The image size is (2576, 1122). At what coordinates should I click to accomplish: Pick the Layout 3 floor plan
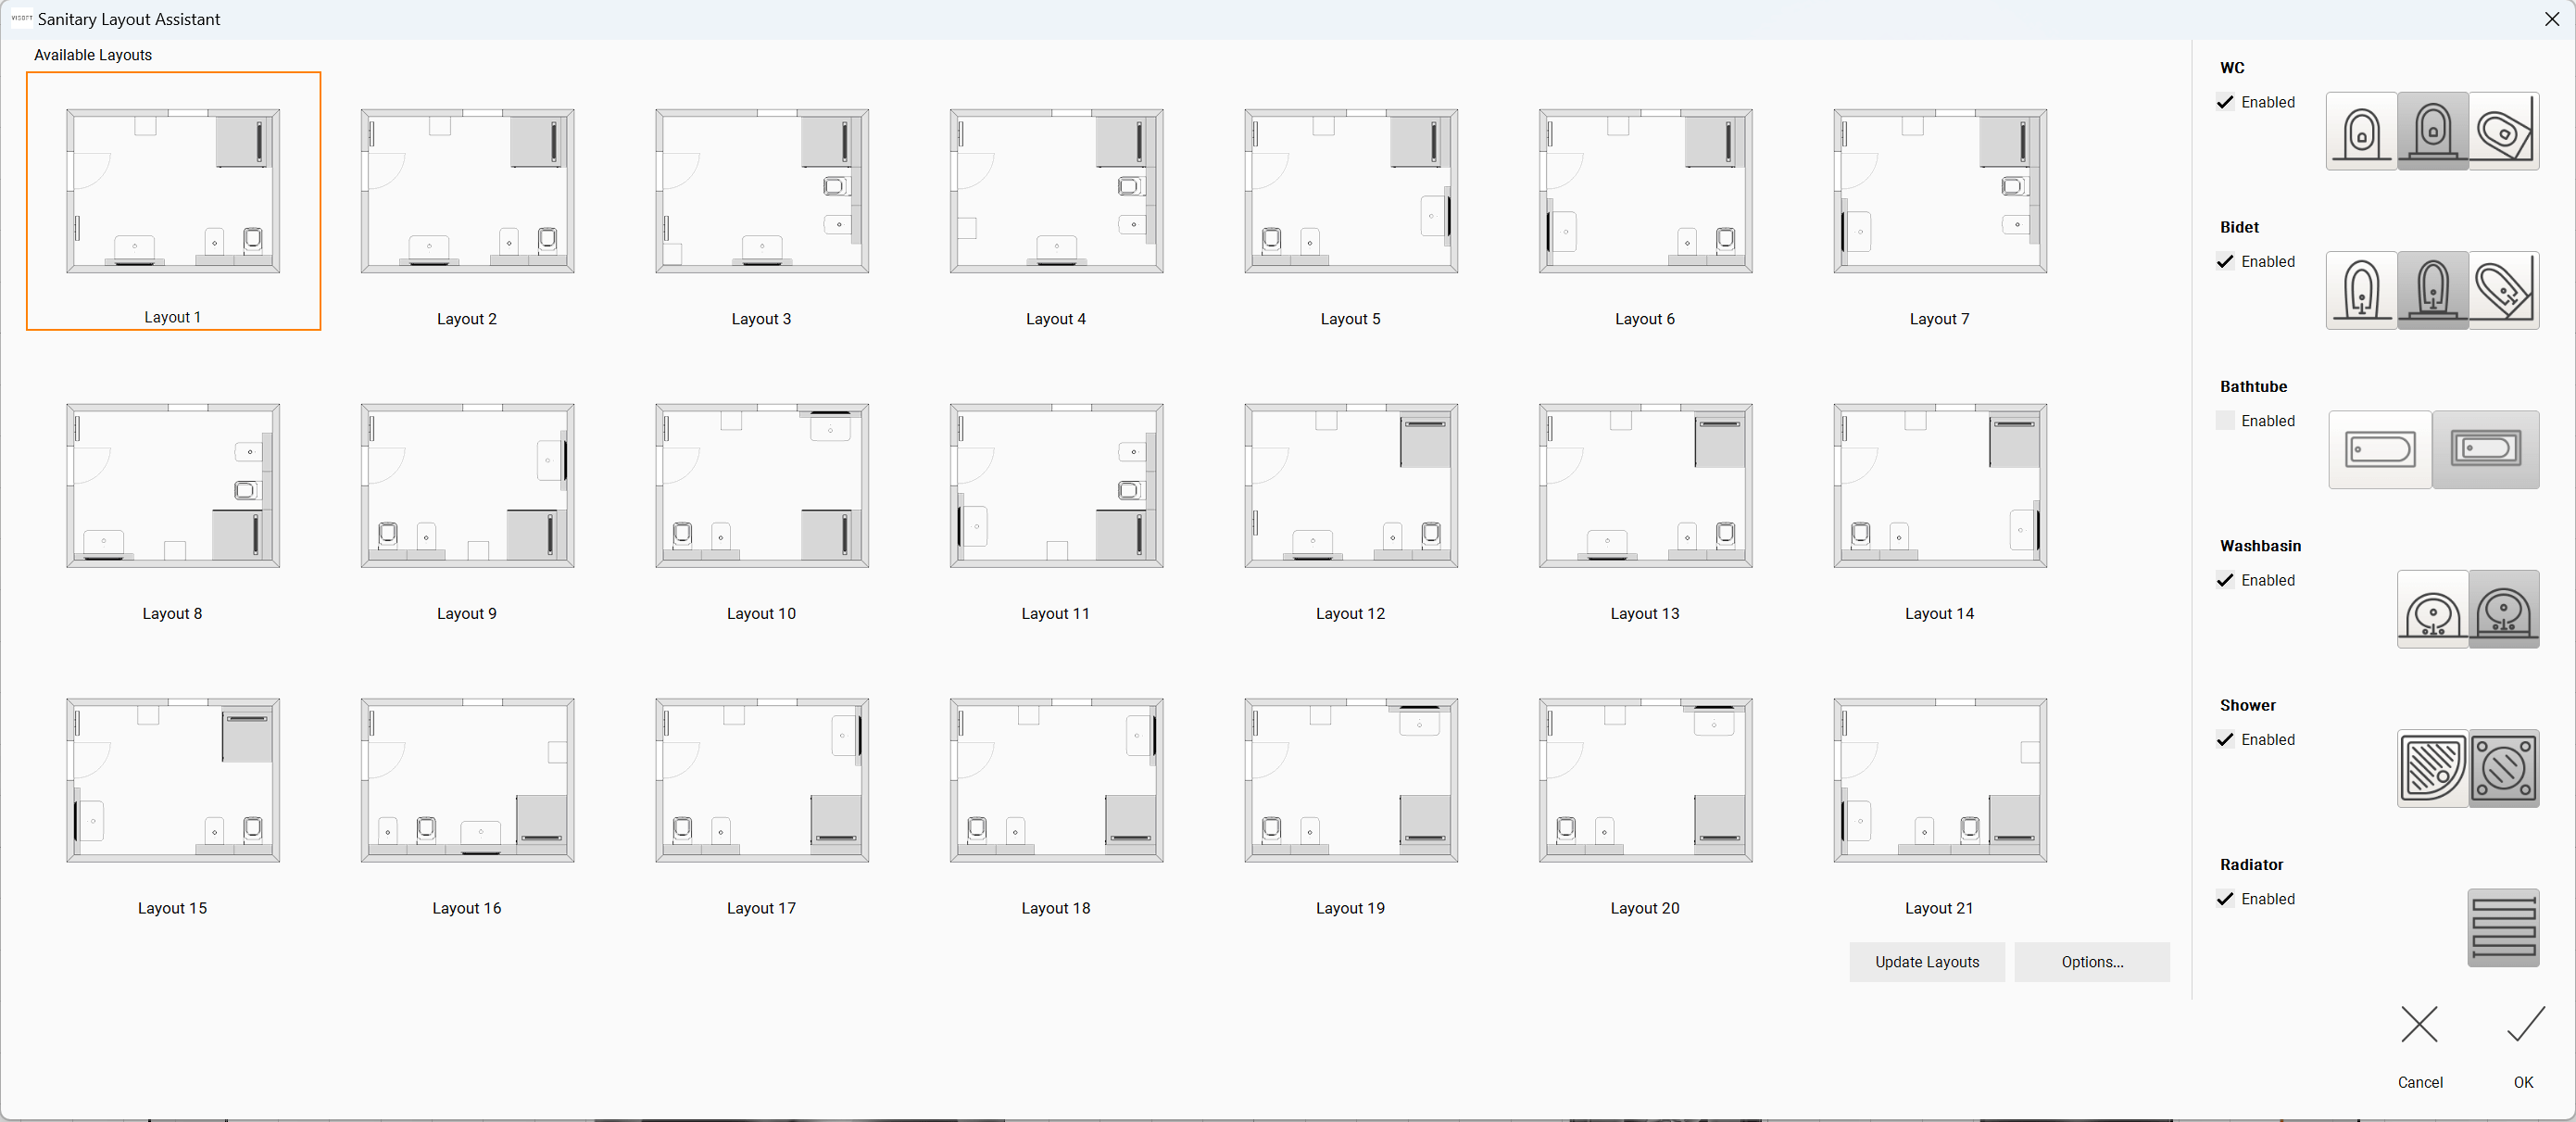tap(762, 191)
